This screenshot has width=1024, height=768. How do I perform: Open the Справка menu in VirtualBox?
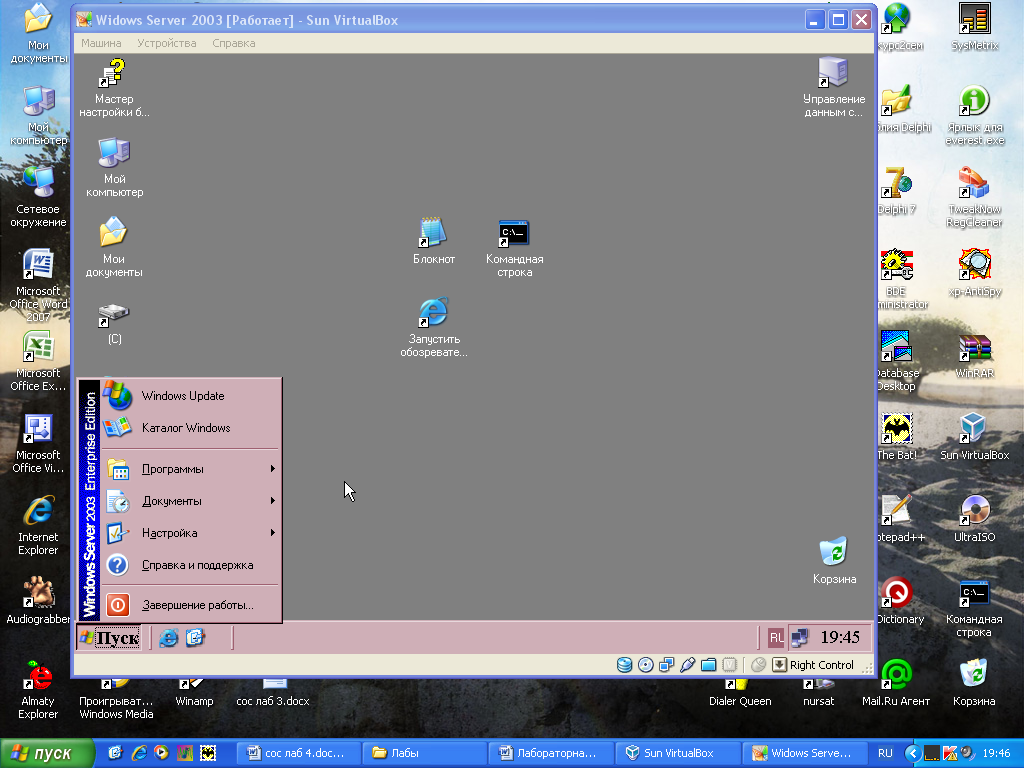click(x=234, y=43)
